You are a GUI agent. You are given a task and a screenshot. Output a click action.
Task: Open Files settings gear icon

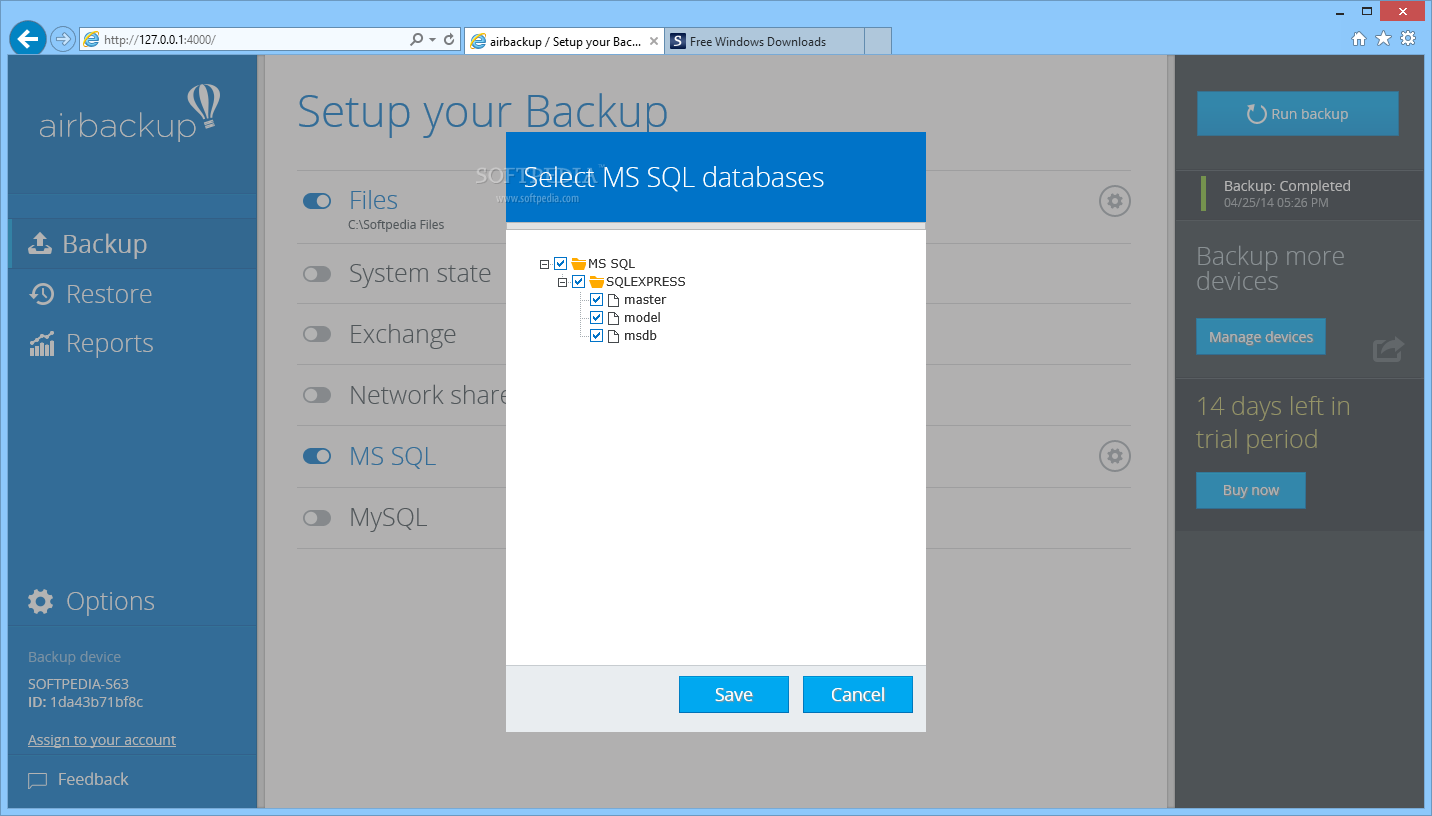[x=1115, y=201]
